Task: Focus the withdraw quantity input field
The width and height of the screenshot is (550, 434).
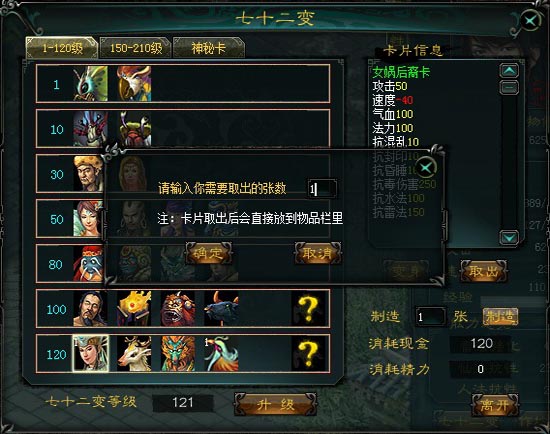Action: [x=322, y=189]
